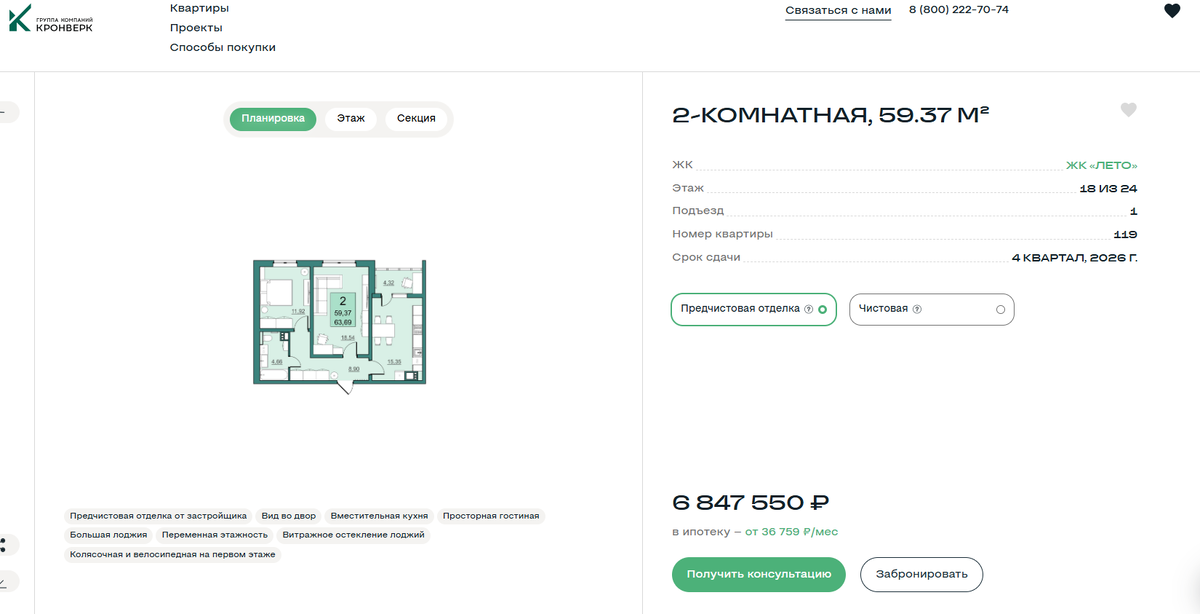Click the Переменная этажность tag

pos(214,535)
